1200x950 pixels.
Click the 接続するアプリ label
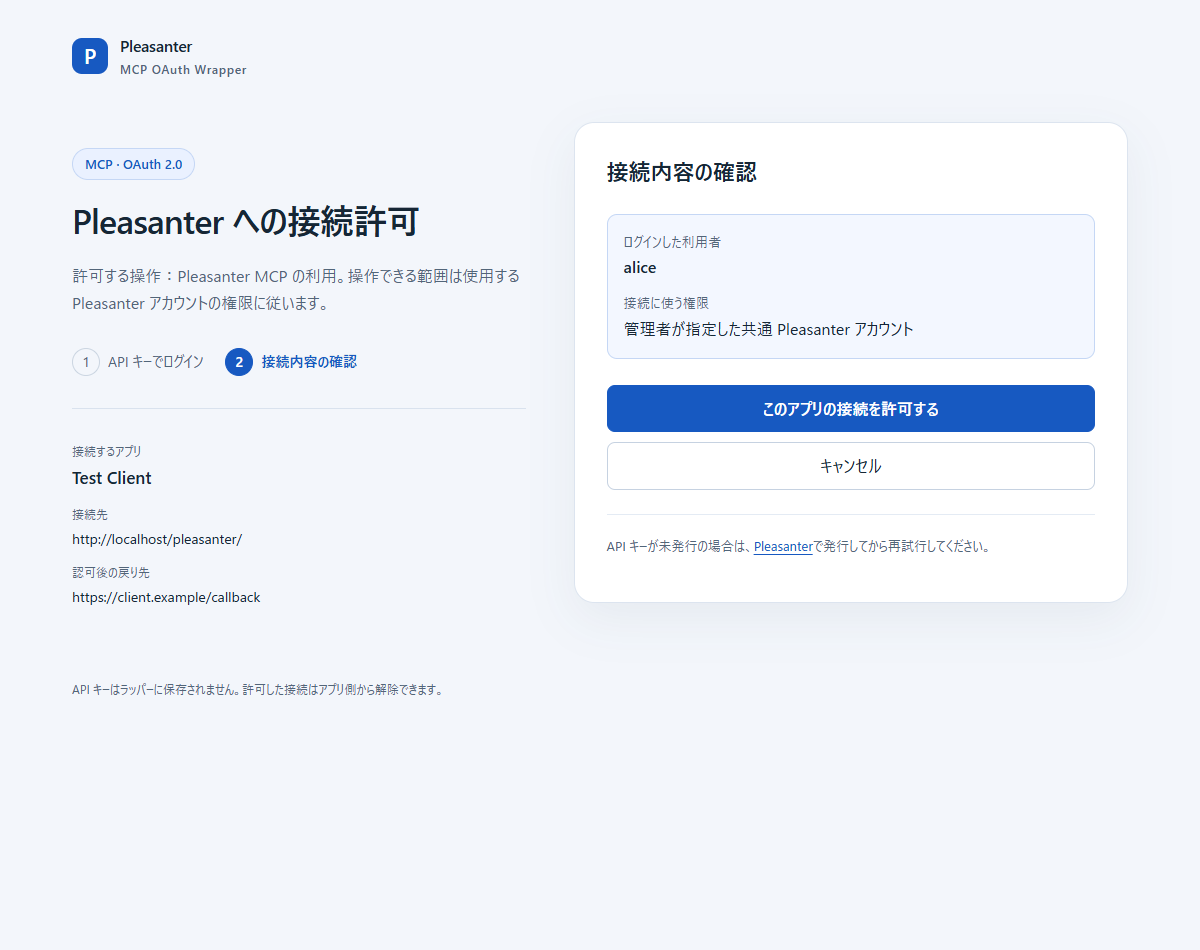[107, 452]
